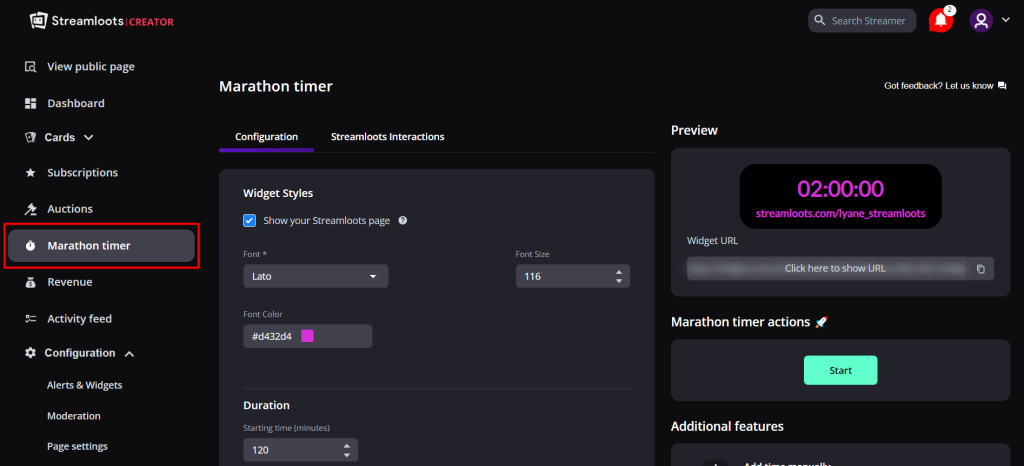
Task: Click the feedback chat bubble icon
Action: click(1002, 85)
